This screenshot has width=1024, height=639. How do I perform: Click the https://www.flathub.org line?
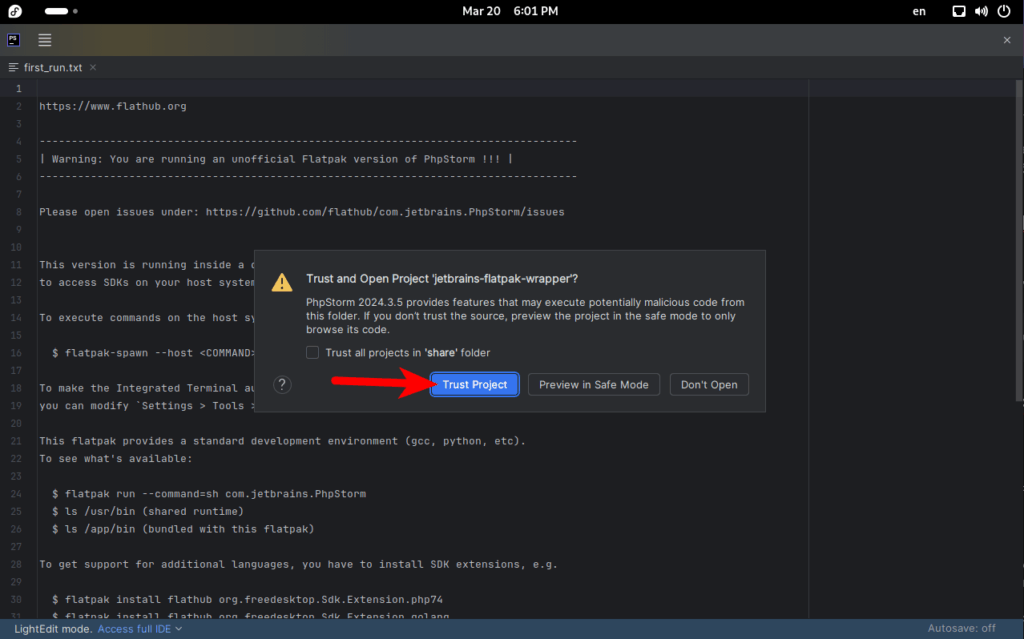click(x=112, y=106)
